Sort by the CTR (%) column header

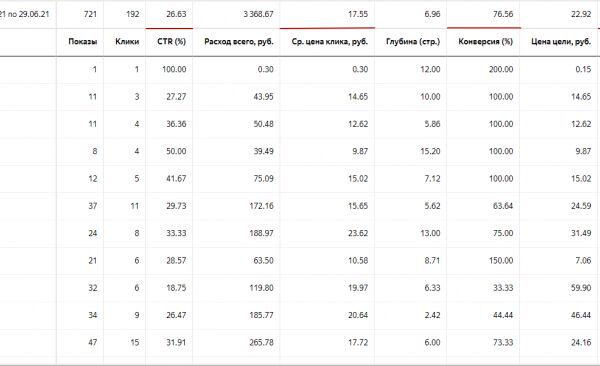pyautogui.click(x=171, y=42)
